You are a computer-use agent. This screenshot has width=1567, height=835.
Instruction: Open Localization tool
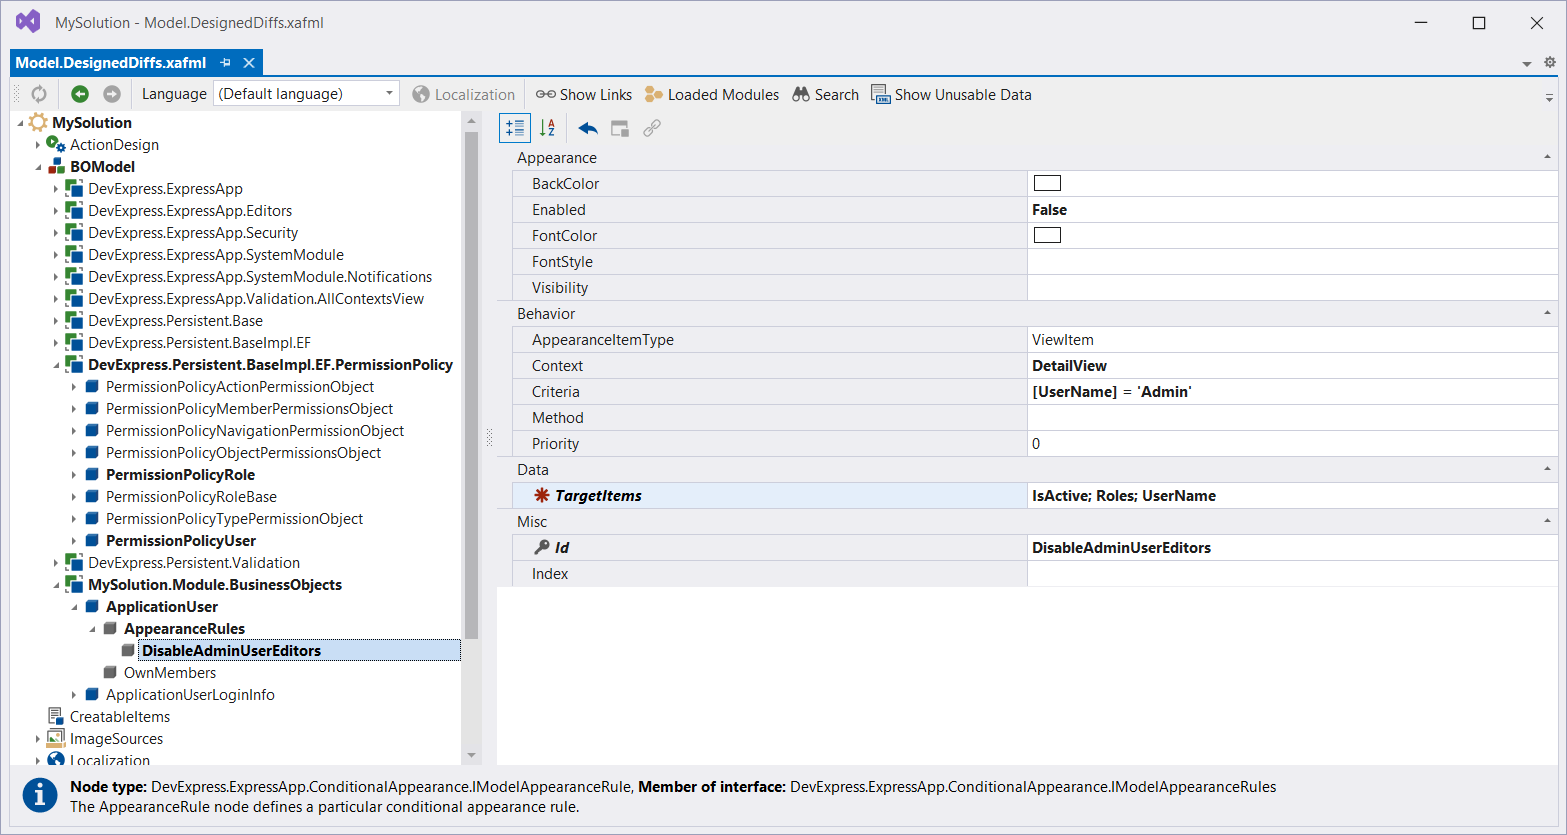[x=464, y=94]
